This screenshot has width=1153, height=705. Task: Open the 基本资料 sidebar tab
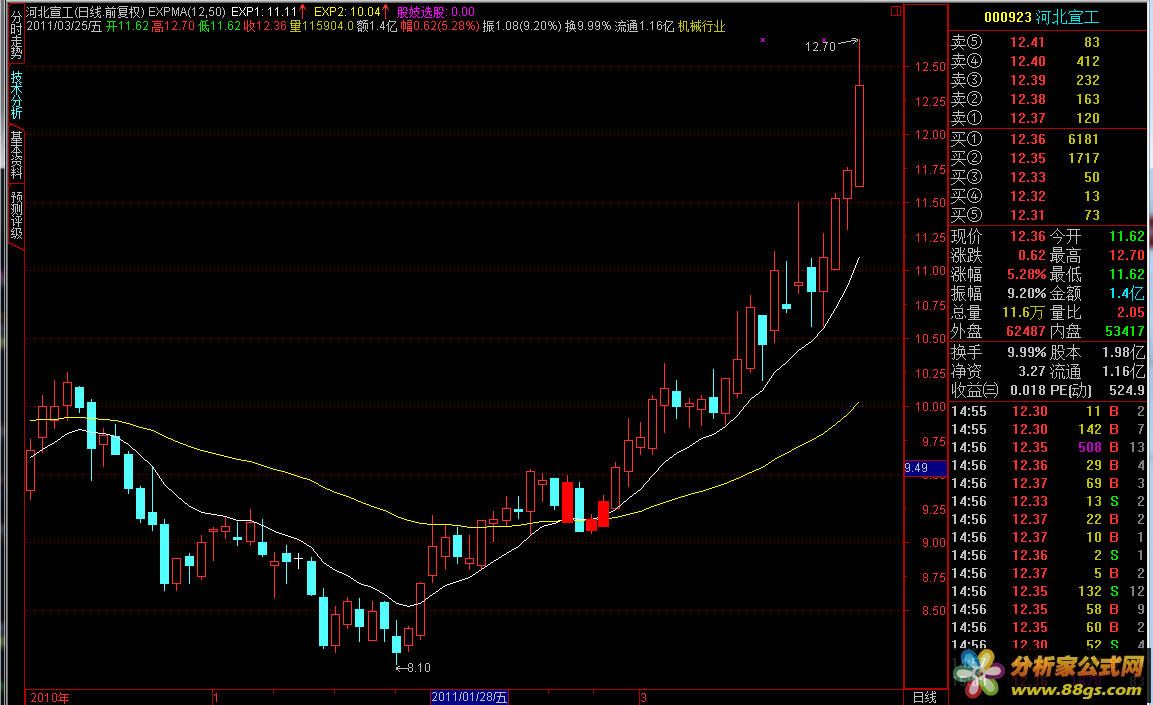[x=16, y=156]
